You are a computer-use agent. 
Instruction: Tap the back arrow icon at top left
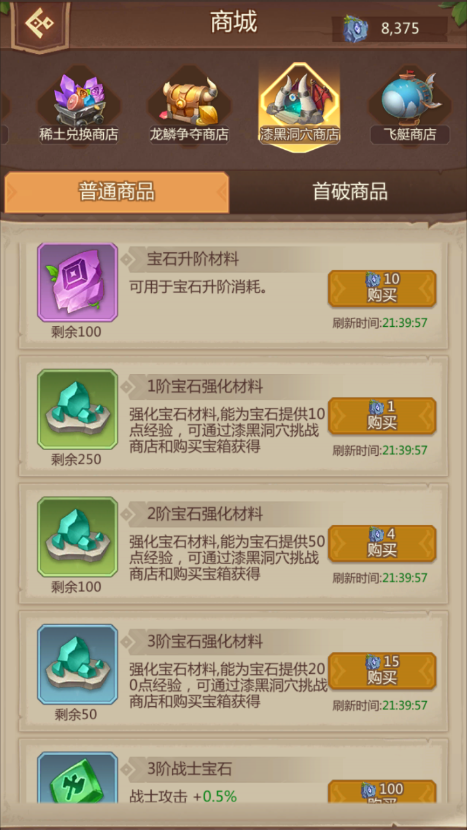point(40,22)
